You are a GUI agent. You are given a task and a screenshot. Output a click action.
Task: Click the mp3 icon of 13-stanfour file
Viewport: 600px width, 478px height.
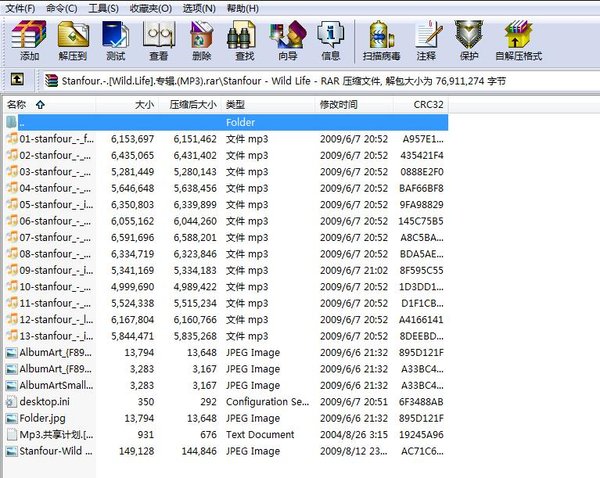tap(12, 336)
